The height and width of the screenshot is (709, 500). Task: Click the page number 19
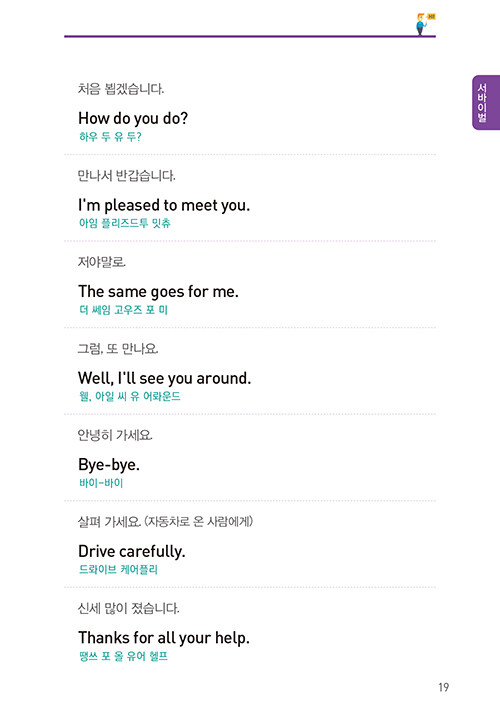(x=443, y=687)
